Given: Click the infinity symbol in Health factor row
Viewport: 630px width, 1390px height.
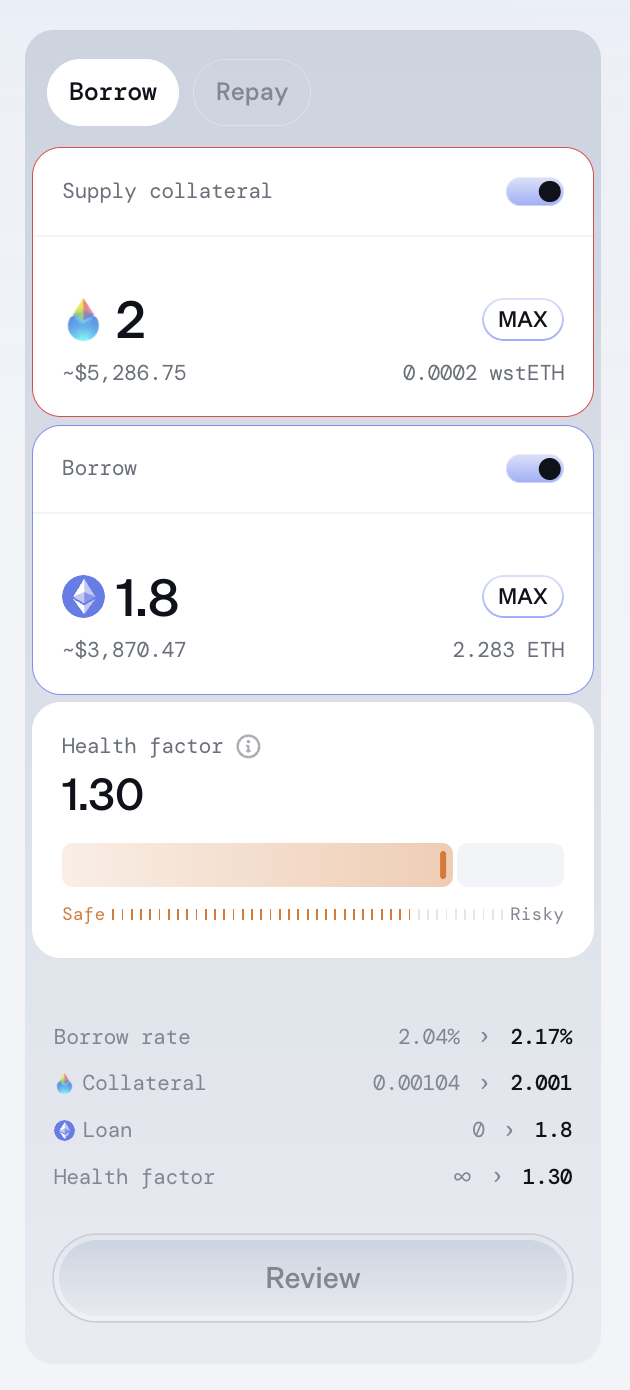Looking at the screenshot, I should coord(461,1177).
